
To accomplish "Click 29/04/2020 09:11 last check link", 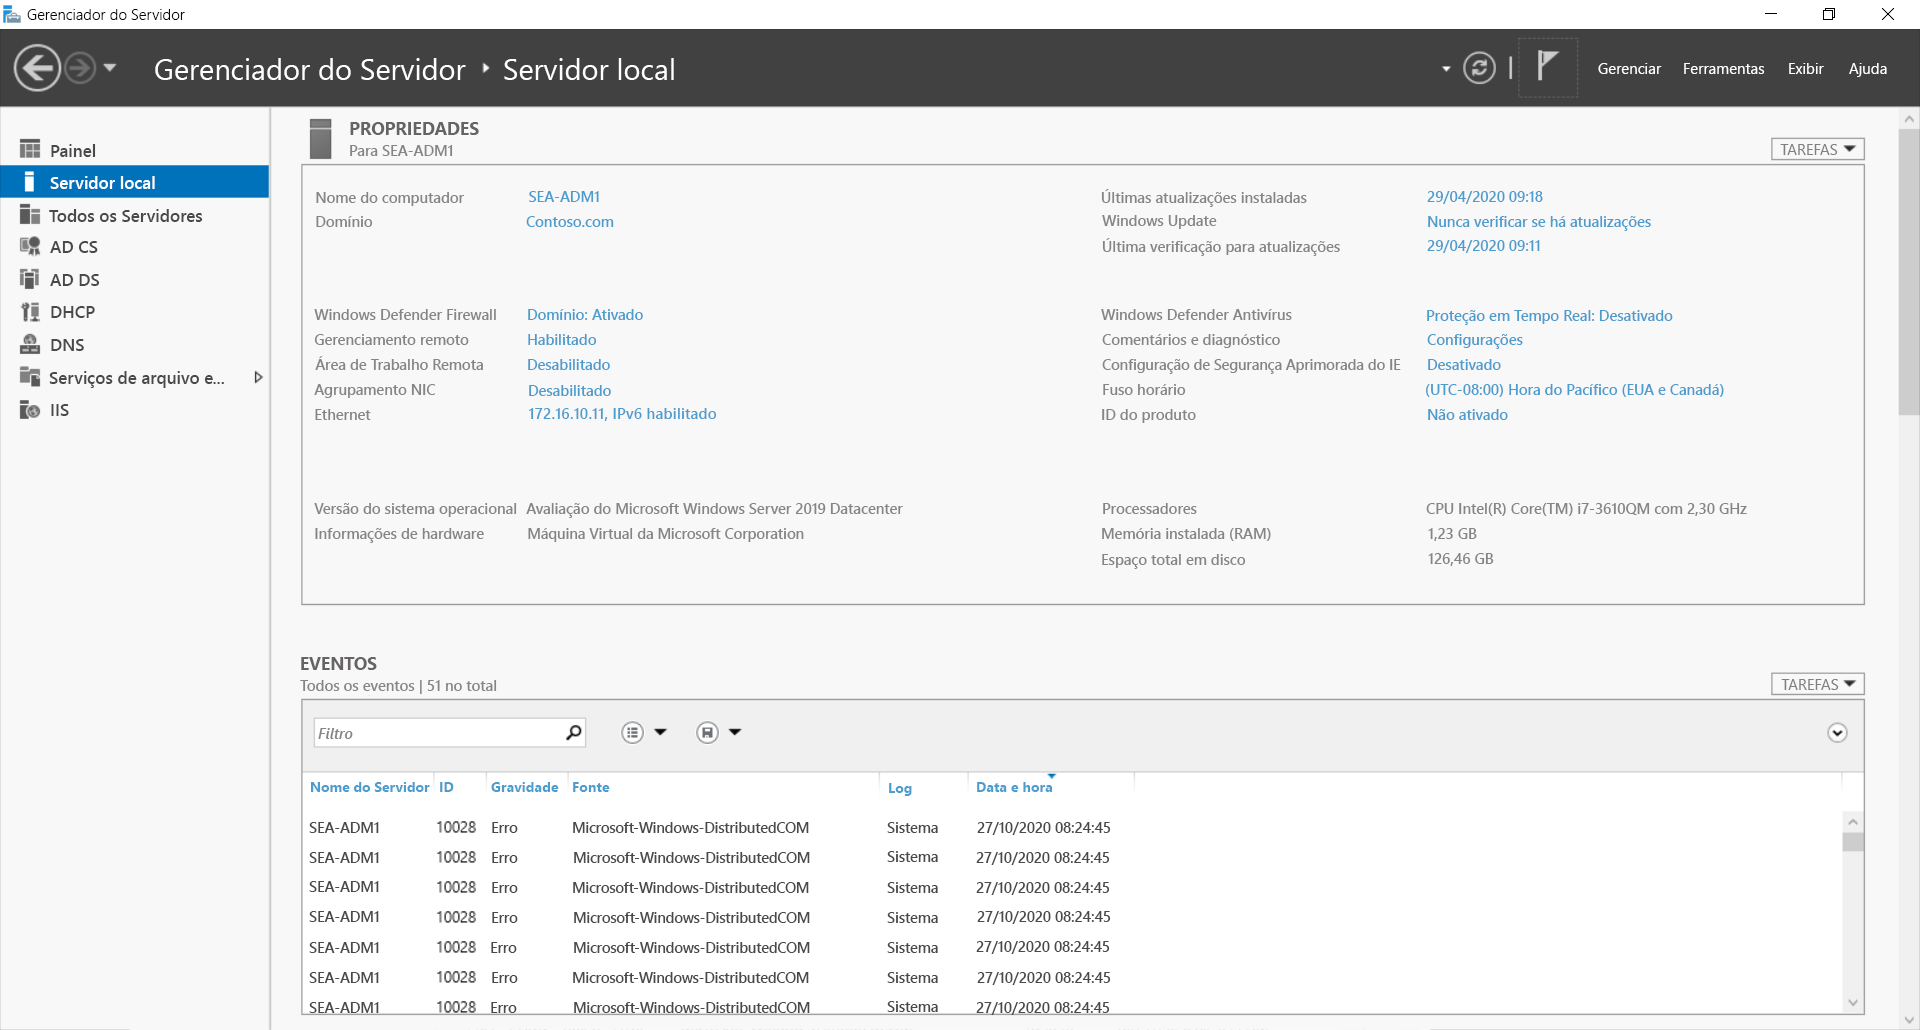I will click(1483, 246).
